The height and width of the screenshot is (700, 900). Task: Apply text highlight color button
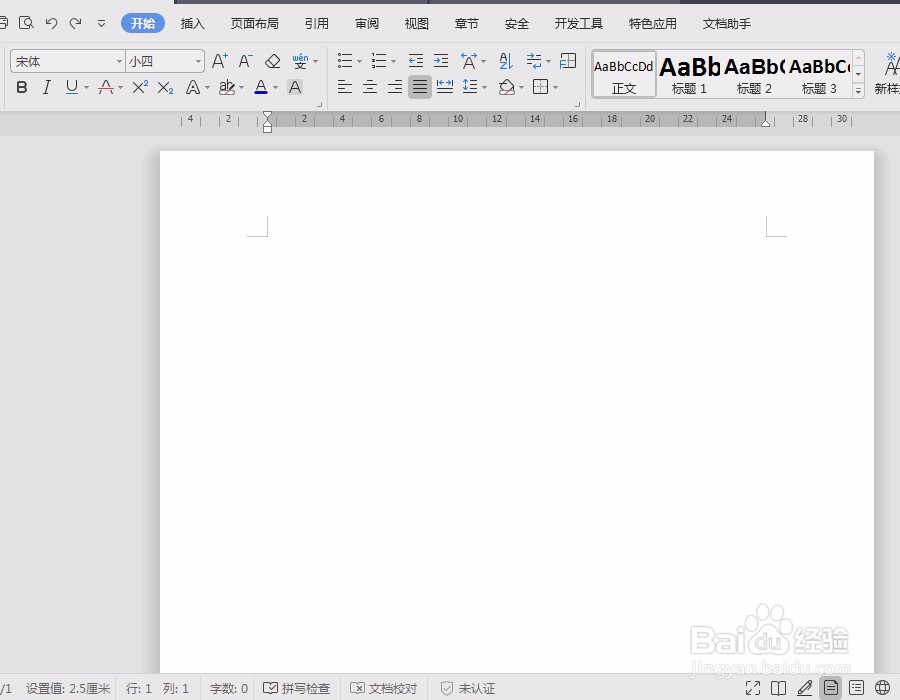pyautogui.click(x=227, y=87)
